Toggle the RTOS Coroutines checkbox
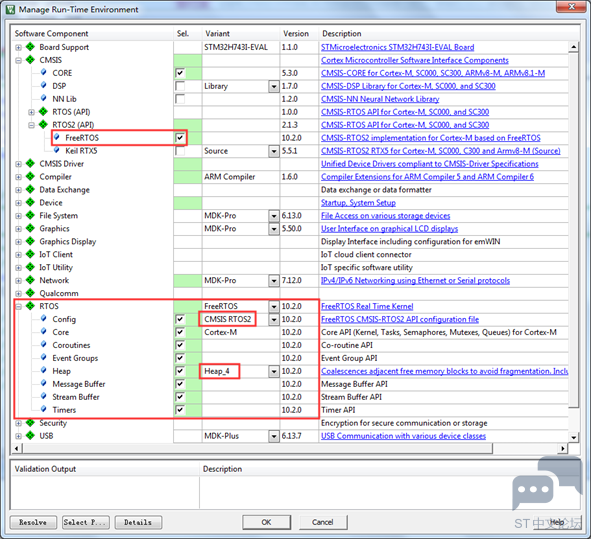591x539 pixels. pyautogui.click(x=180, y=345)
